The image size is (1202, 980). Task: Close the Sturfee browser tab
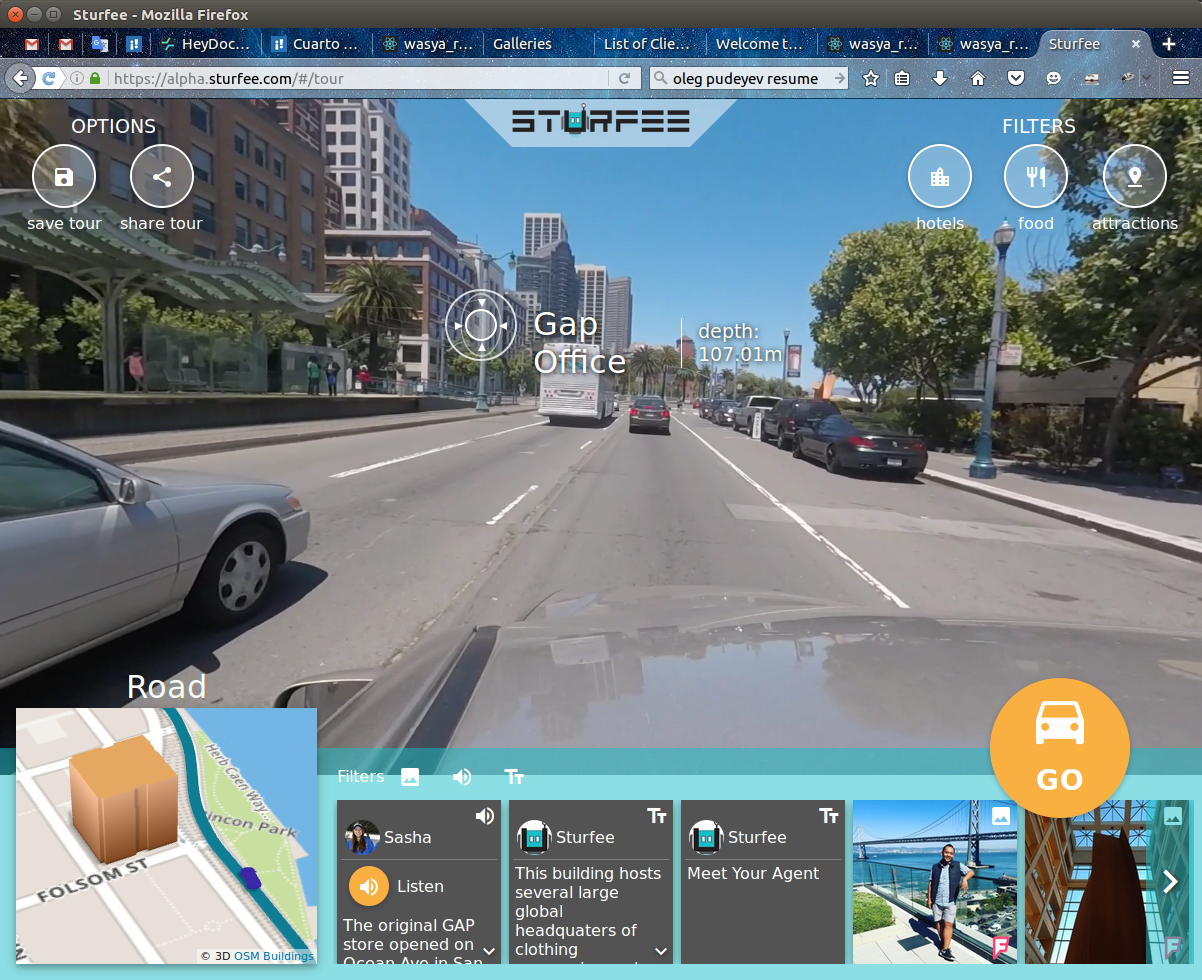point(1136,44)
